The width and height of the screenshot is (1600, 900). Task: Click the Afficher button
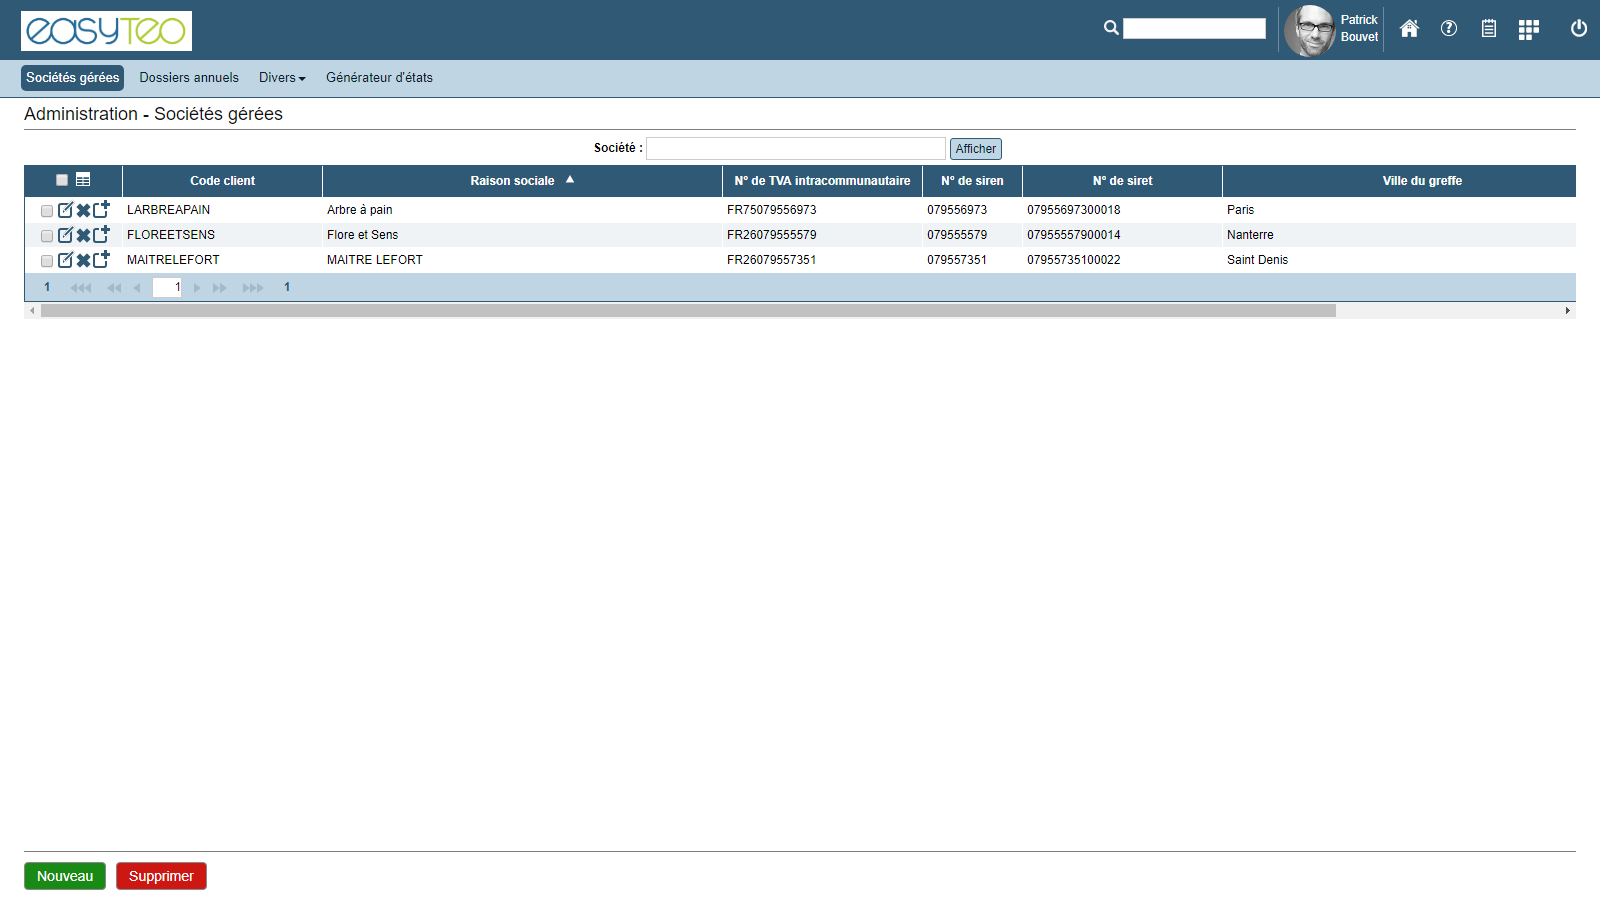coord(975,149)
